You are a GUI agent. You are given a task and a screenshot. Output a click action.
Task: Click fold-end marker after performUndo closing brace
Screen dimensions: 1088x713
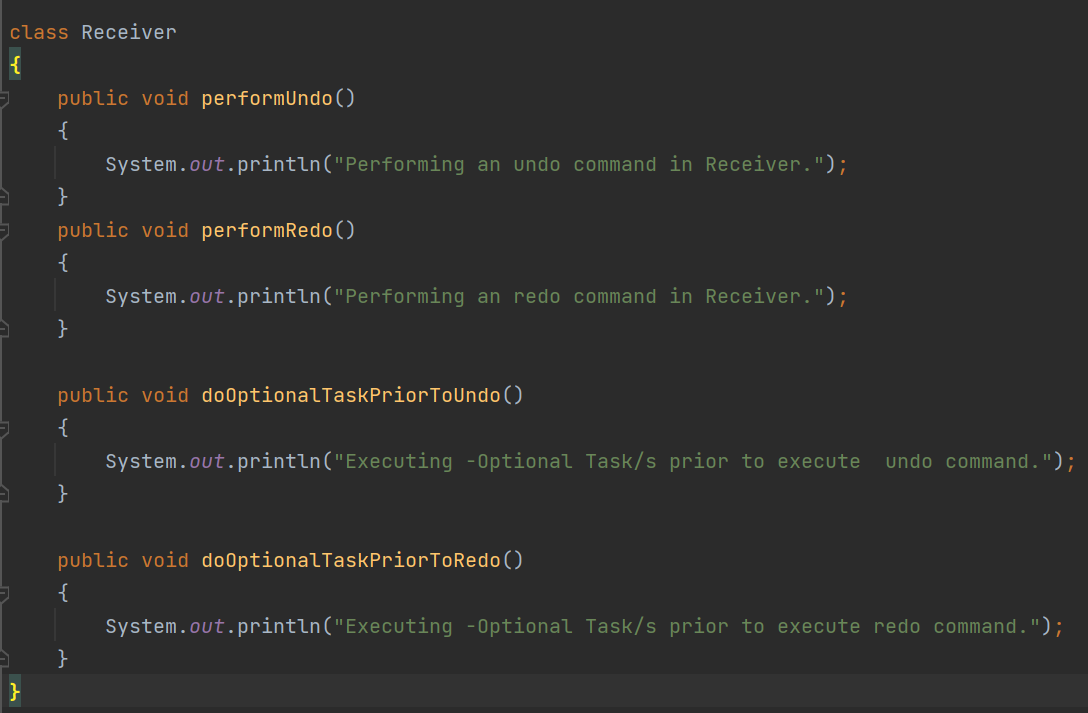[x=3, y=197]
